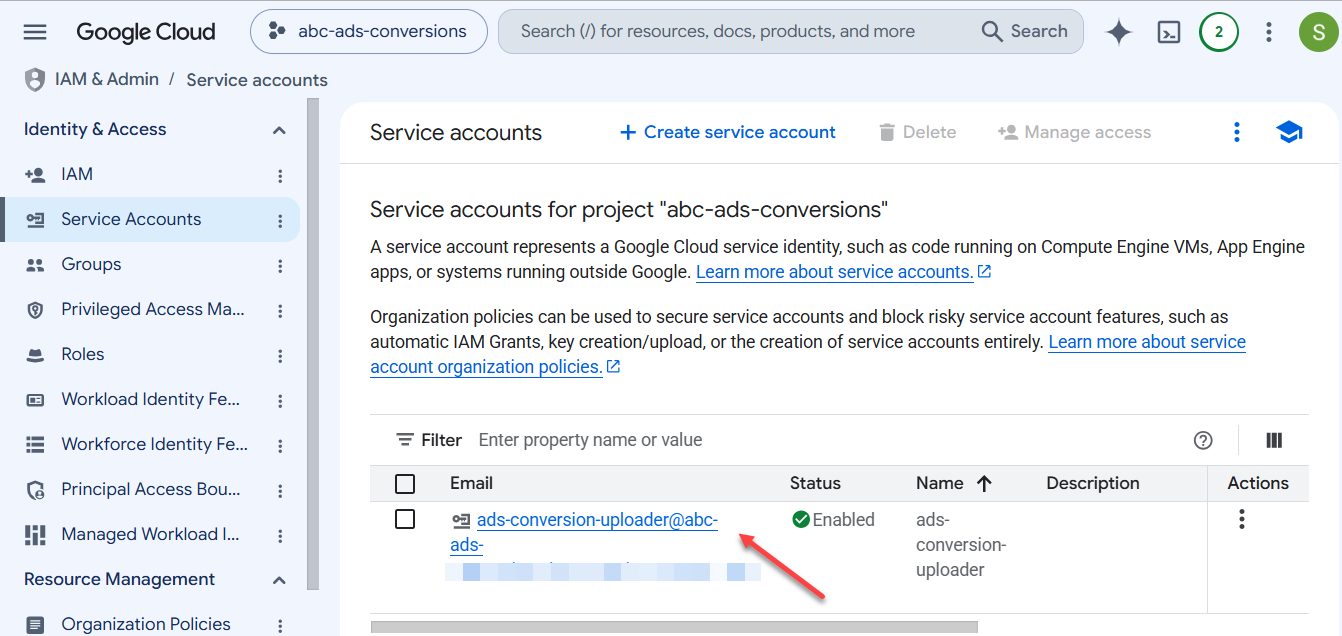Image resolution: width=1342 pixels, height=636 pixels.
Task: Click the Workload Identity Federation icon
Action: tap(35, 400)
